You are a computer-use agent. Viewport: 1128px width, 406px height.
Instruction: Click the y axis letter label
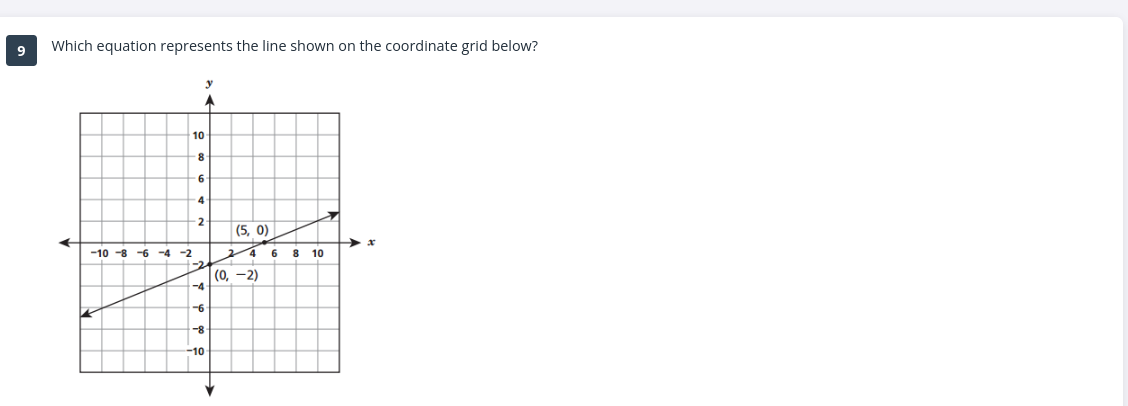(x=210, y=84)
